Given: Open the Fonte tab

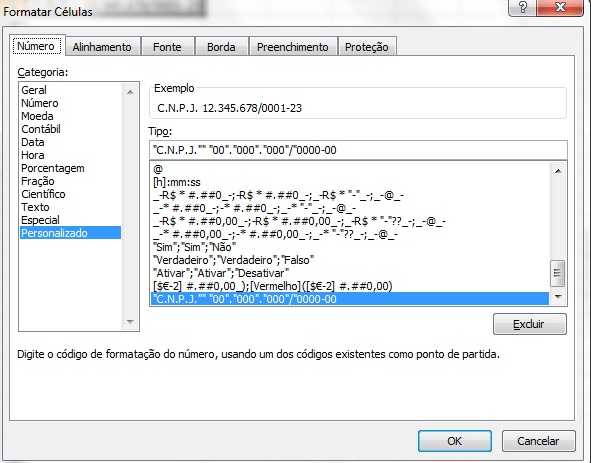Looking at the screenshot, I should [167, 47].
